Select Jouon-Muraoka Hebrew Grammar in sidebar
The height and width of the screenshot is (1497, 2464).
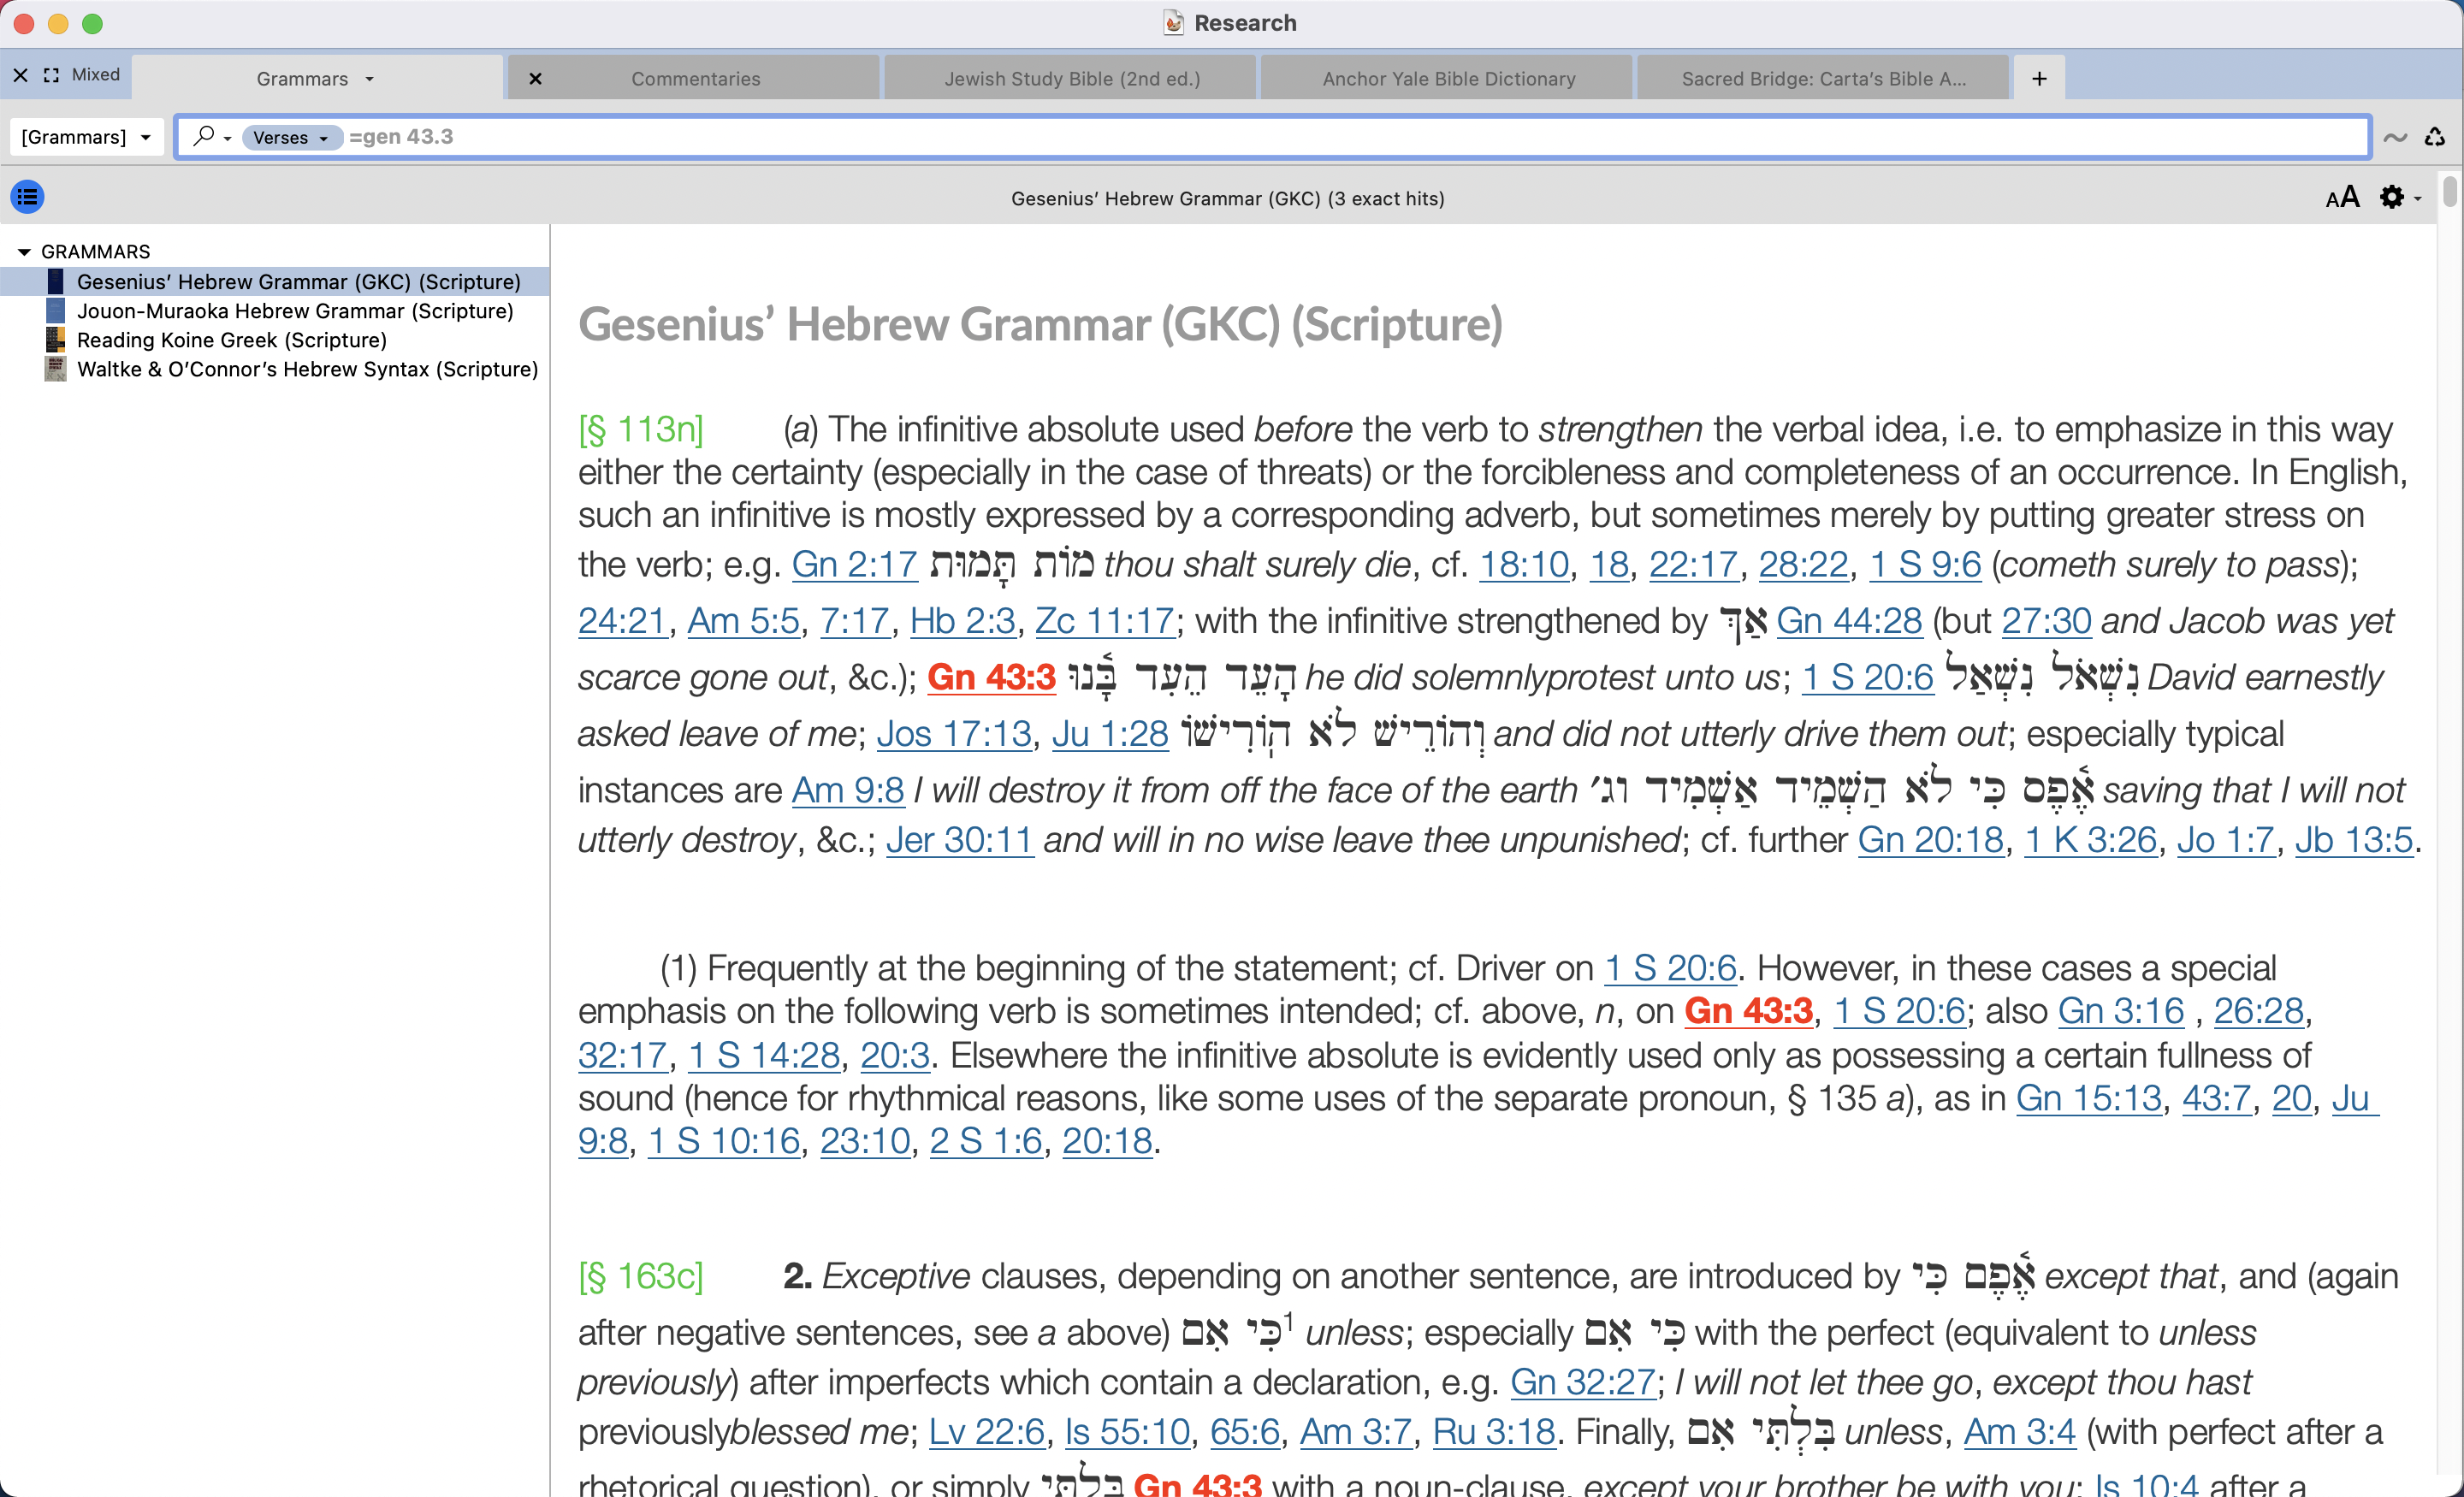(295, 311)
